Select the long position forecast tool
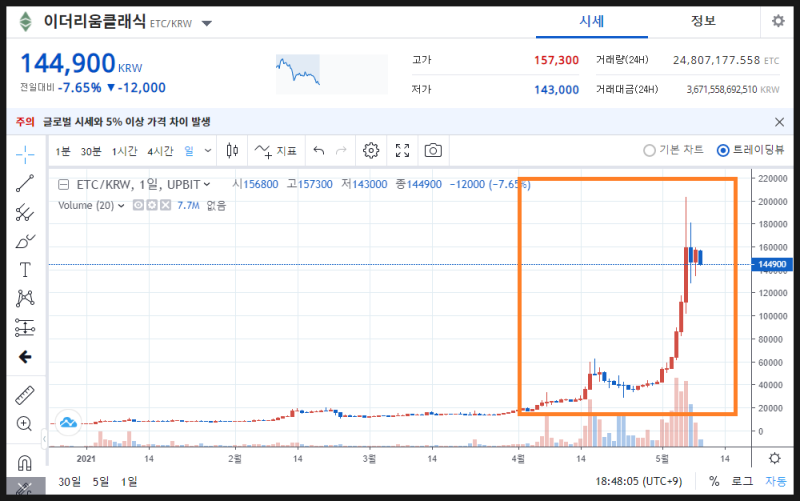This screenshot has width=800, height=501. click(x=24, y=328)
